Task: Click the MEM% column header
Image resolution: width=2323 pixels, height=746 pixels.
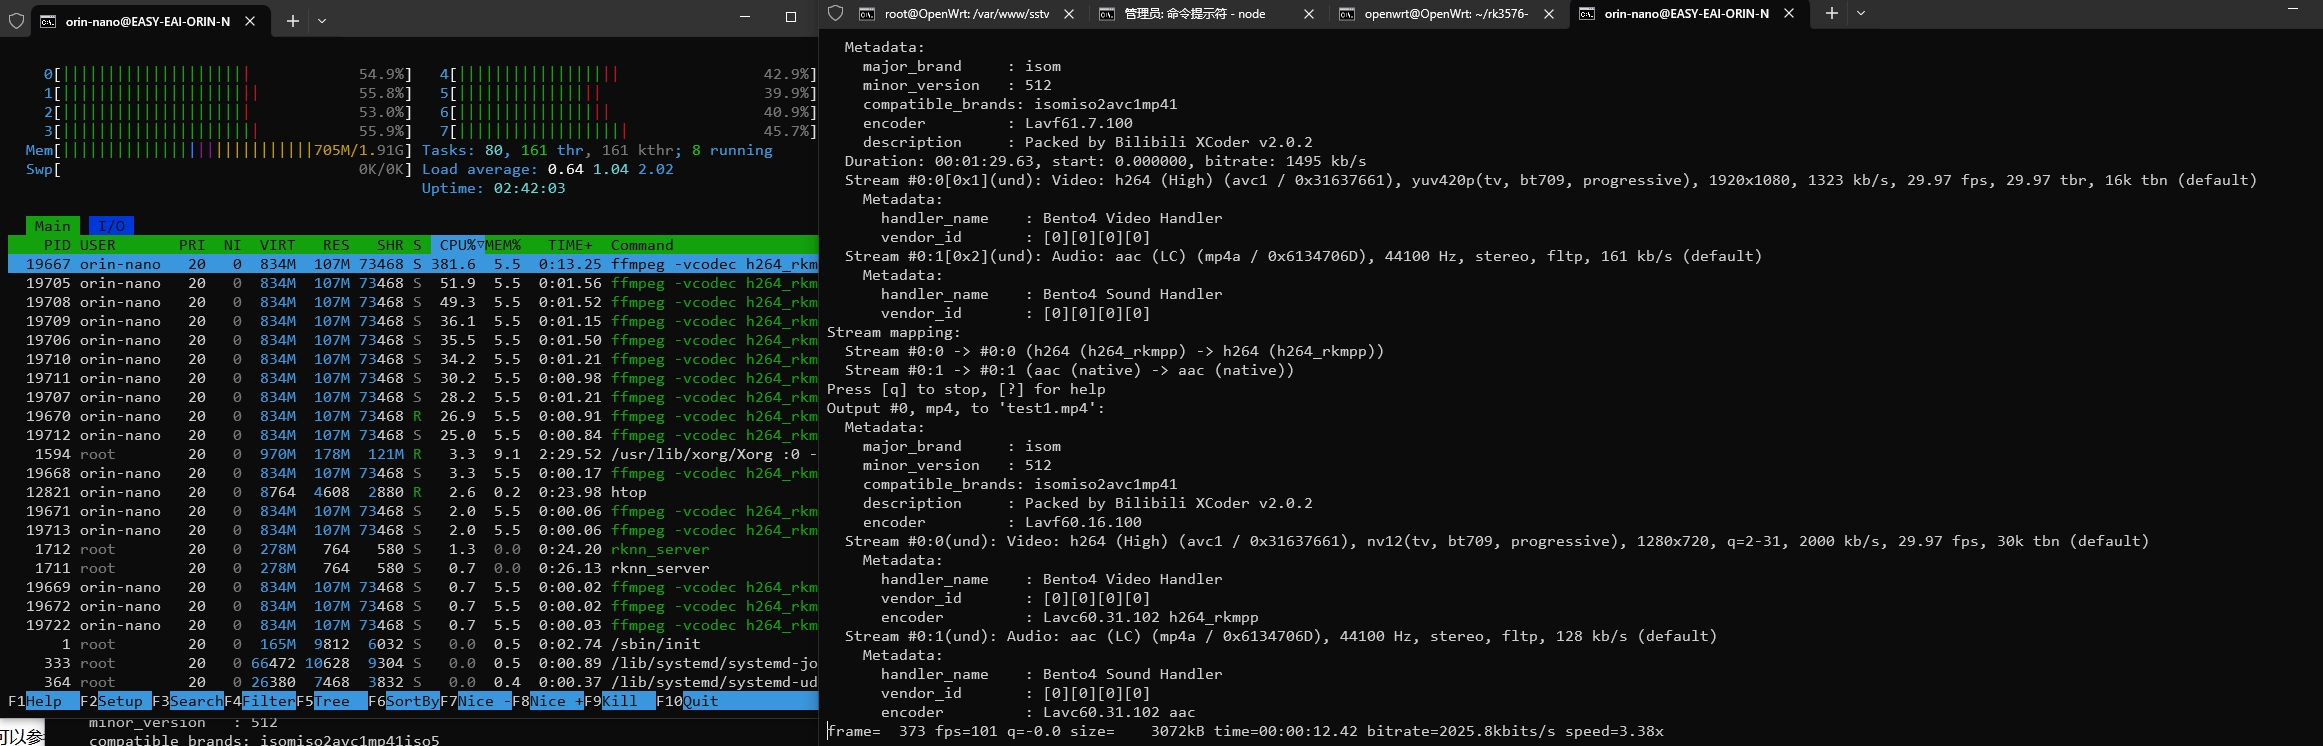Action: pyautogui.click(x=503, y=245)
